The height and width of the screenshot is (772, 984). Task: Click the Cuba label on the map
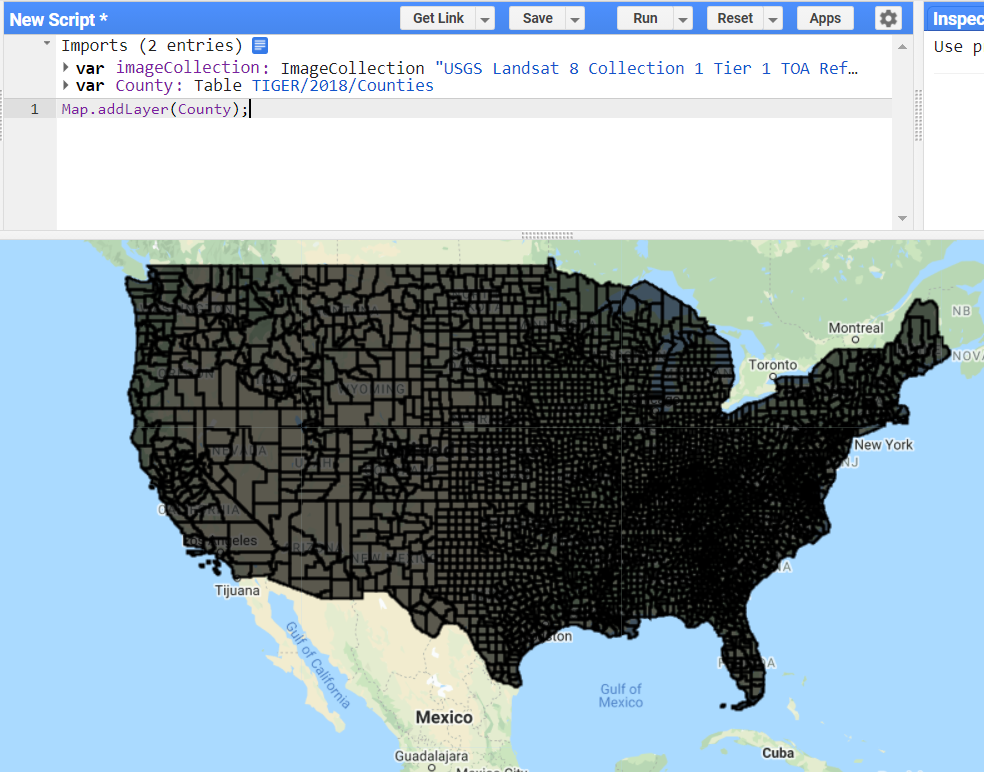(778, 753)
